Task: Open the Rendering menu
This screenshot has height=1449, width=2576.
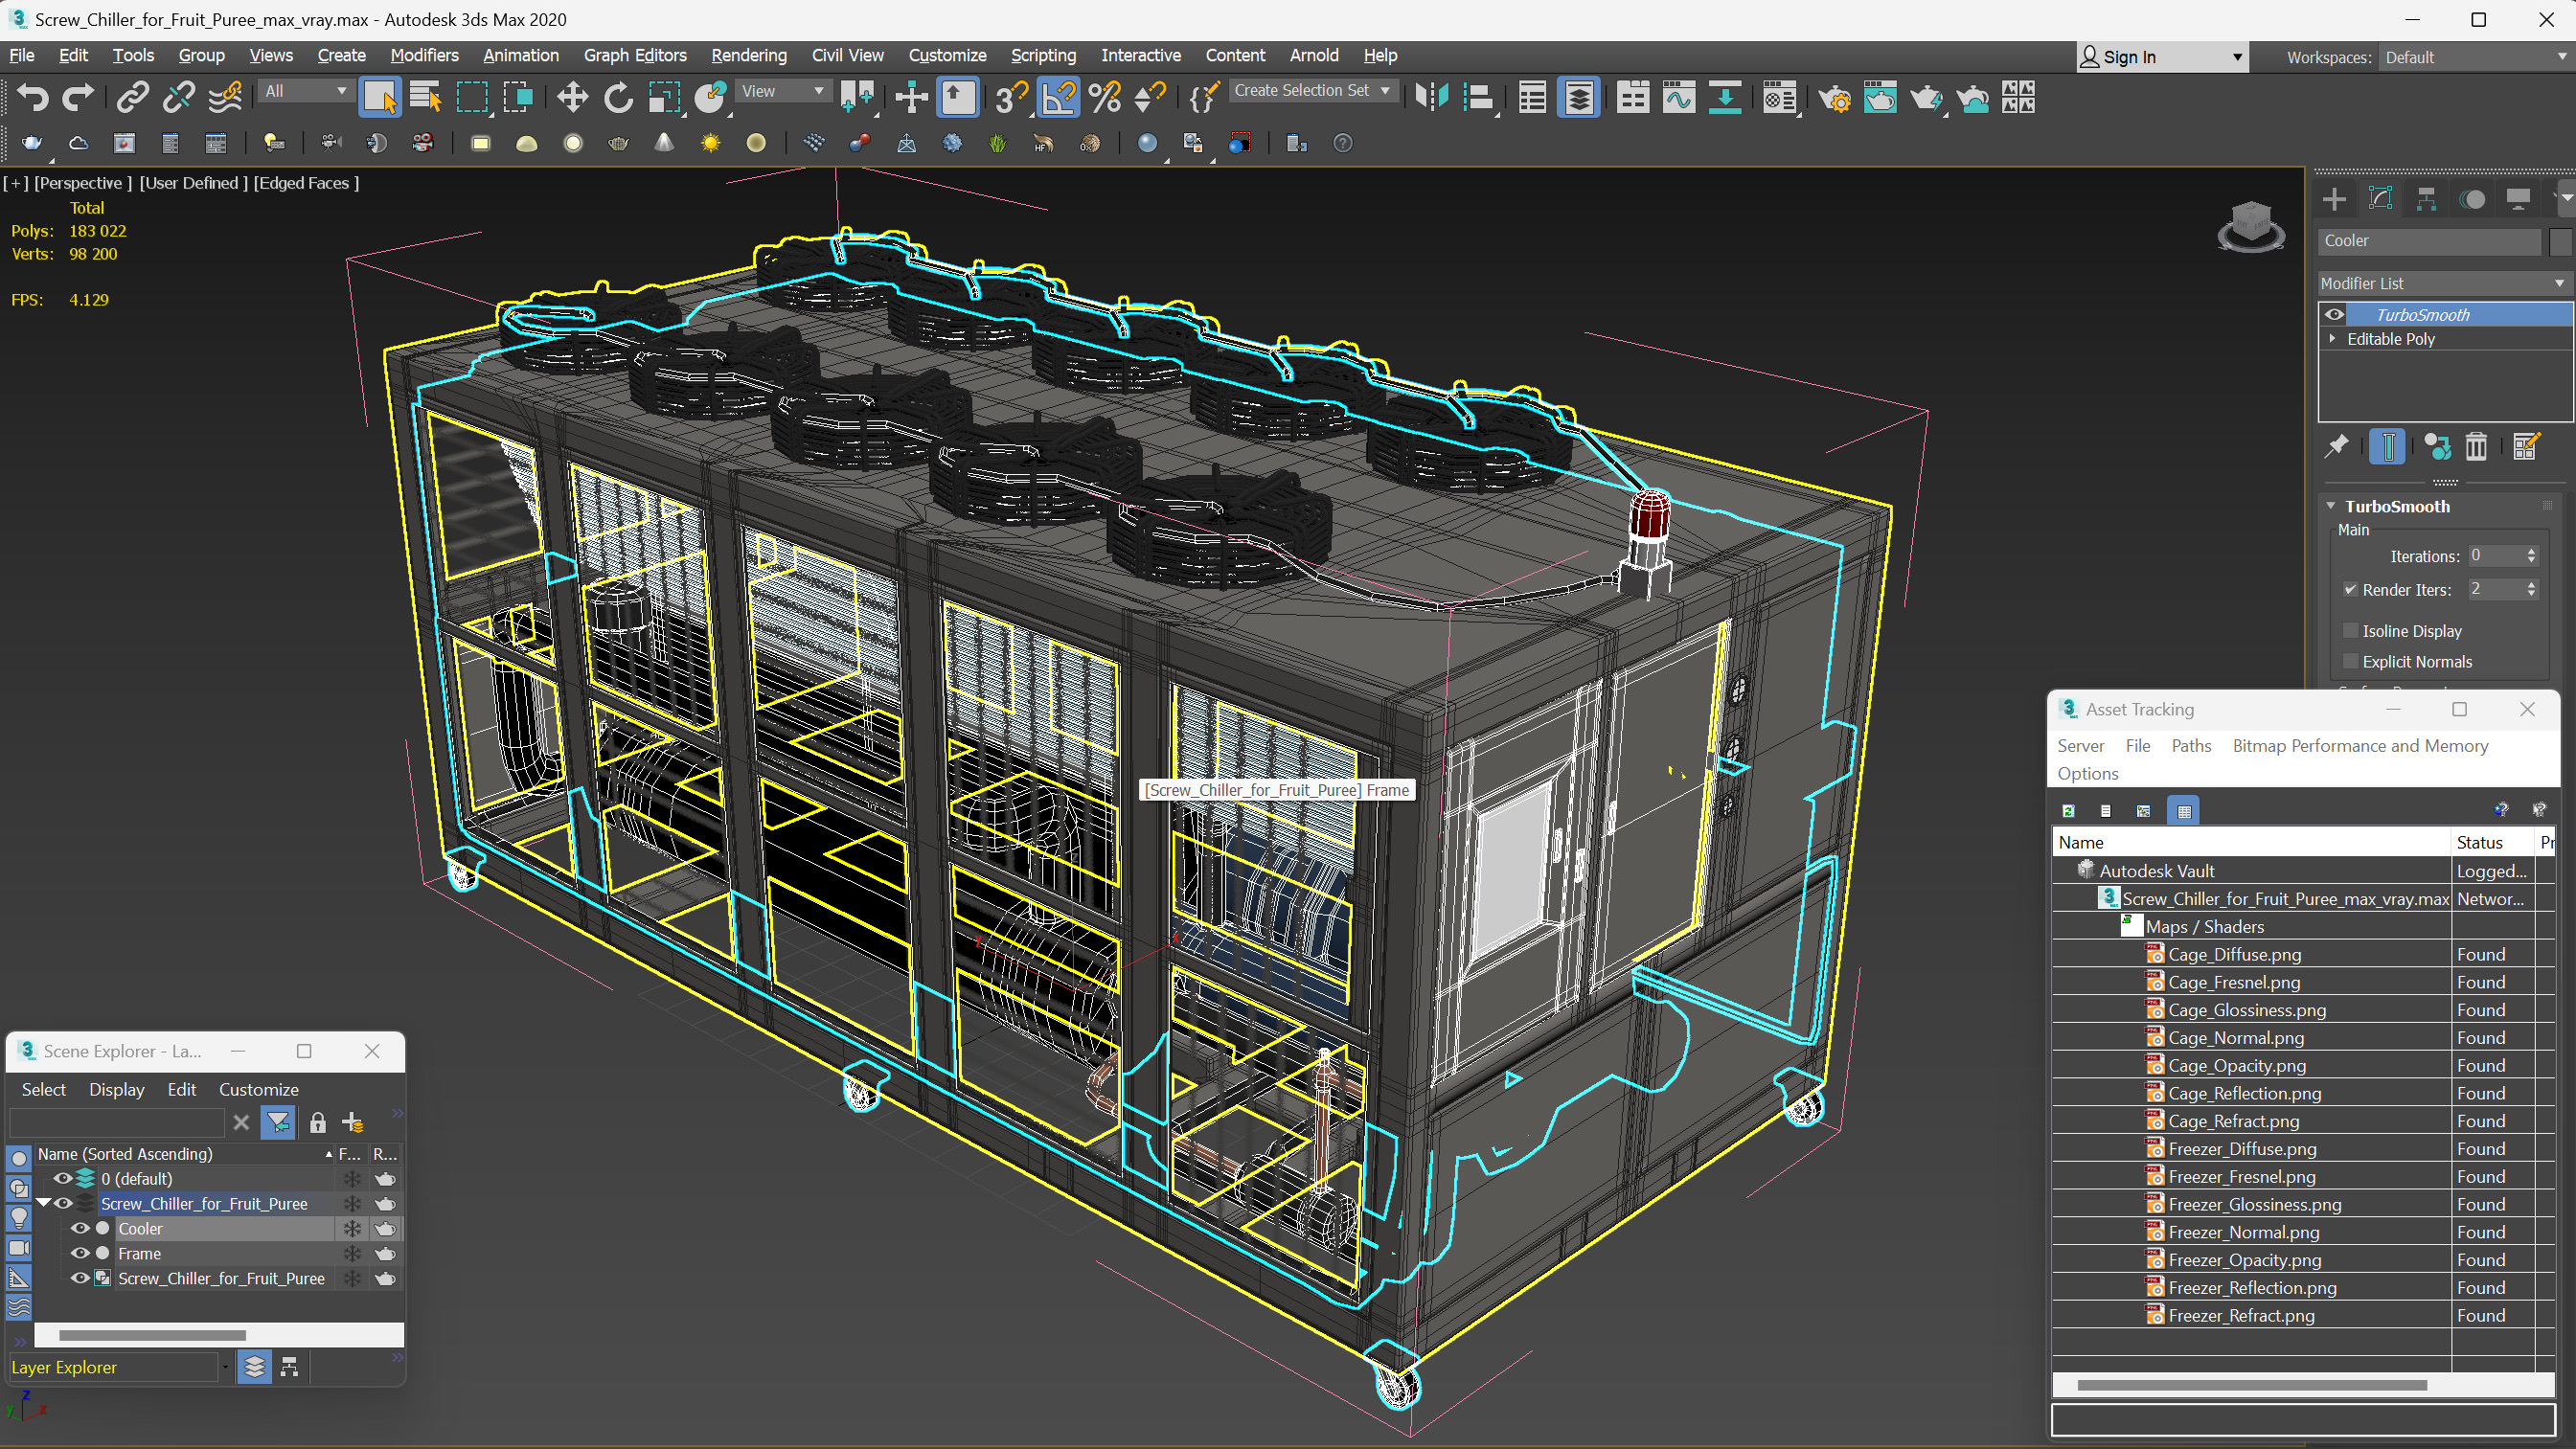Action: pos(748,55)
